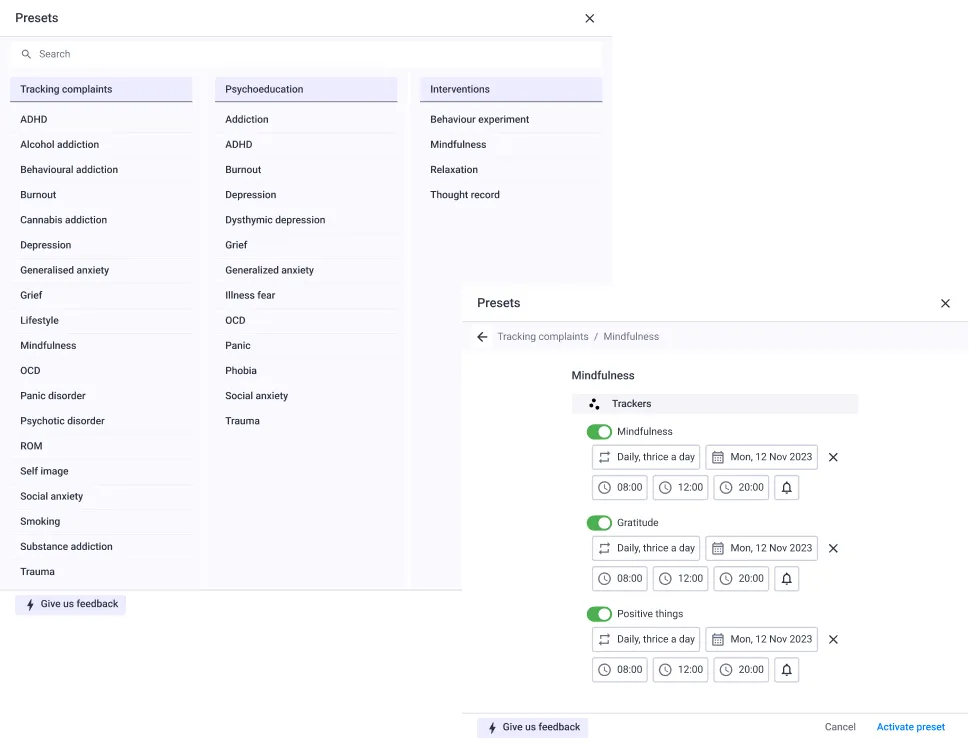Select the Interventions column header
The width and height of the screenshot is (969, 744).
[x=511, y=90]
